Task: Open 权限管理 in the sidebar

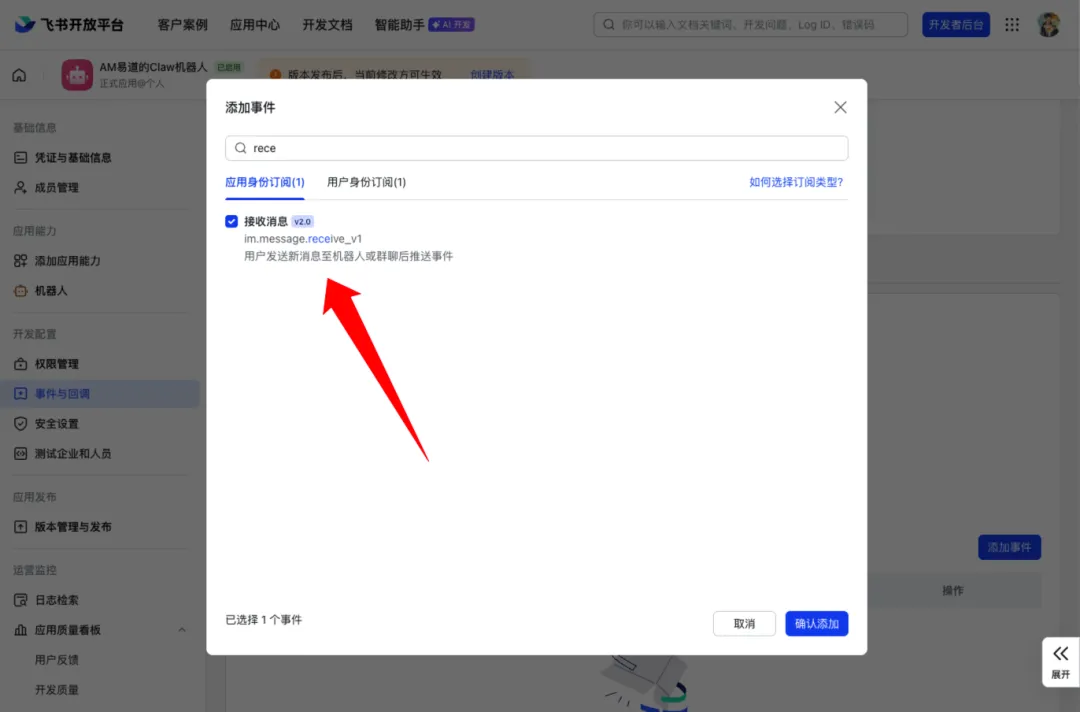Action: [56, 364]
